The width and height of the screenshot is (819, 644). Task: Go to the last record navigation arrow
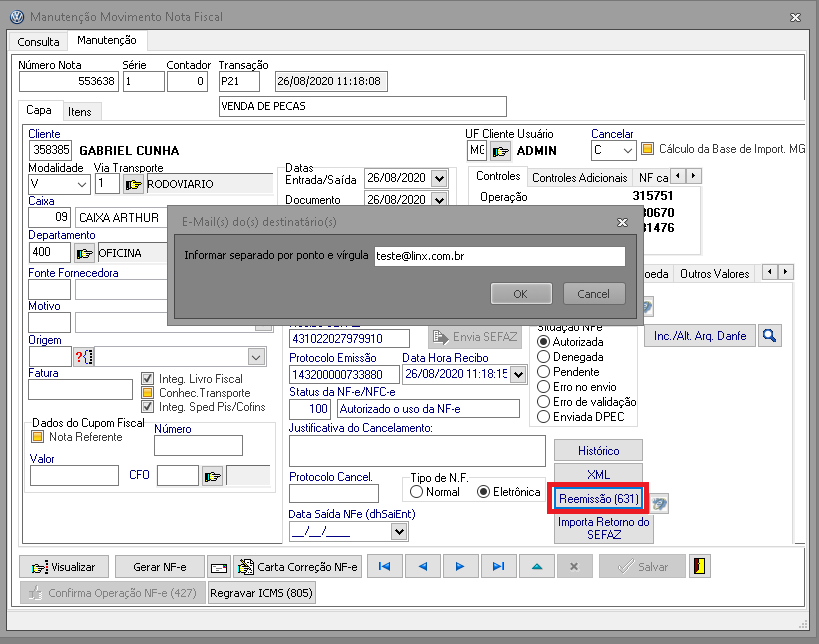coord(497,566)
